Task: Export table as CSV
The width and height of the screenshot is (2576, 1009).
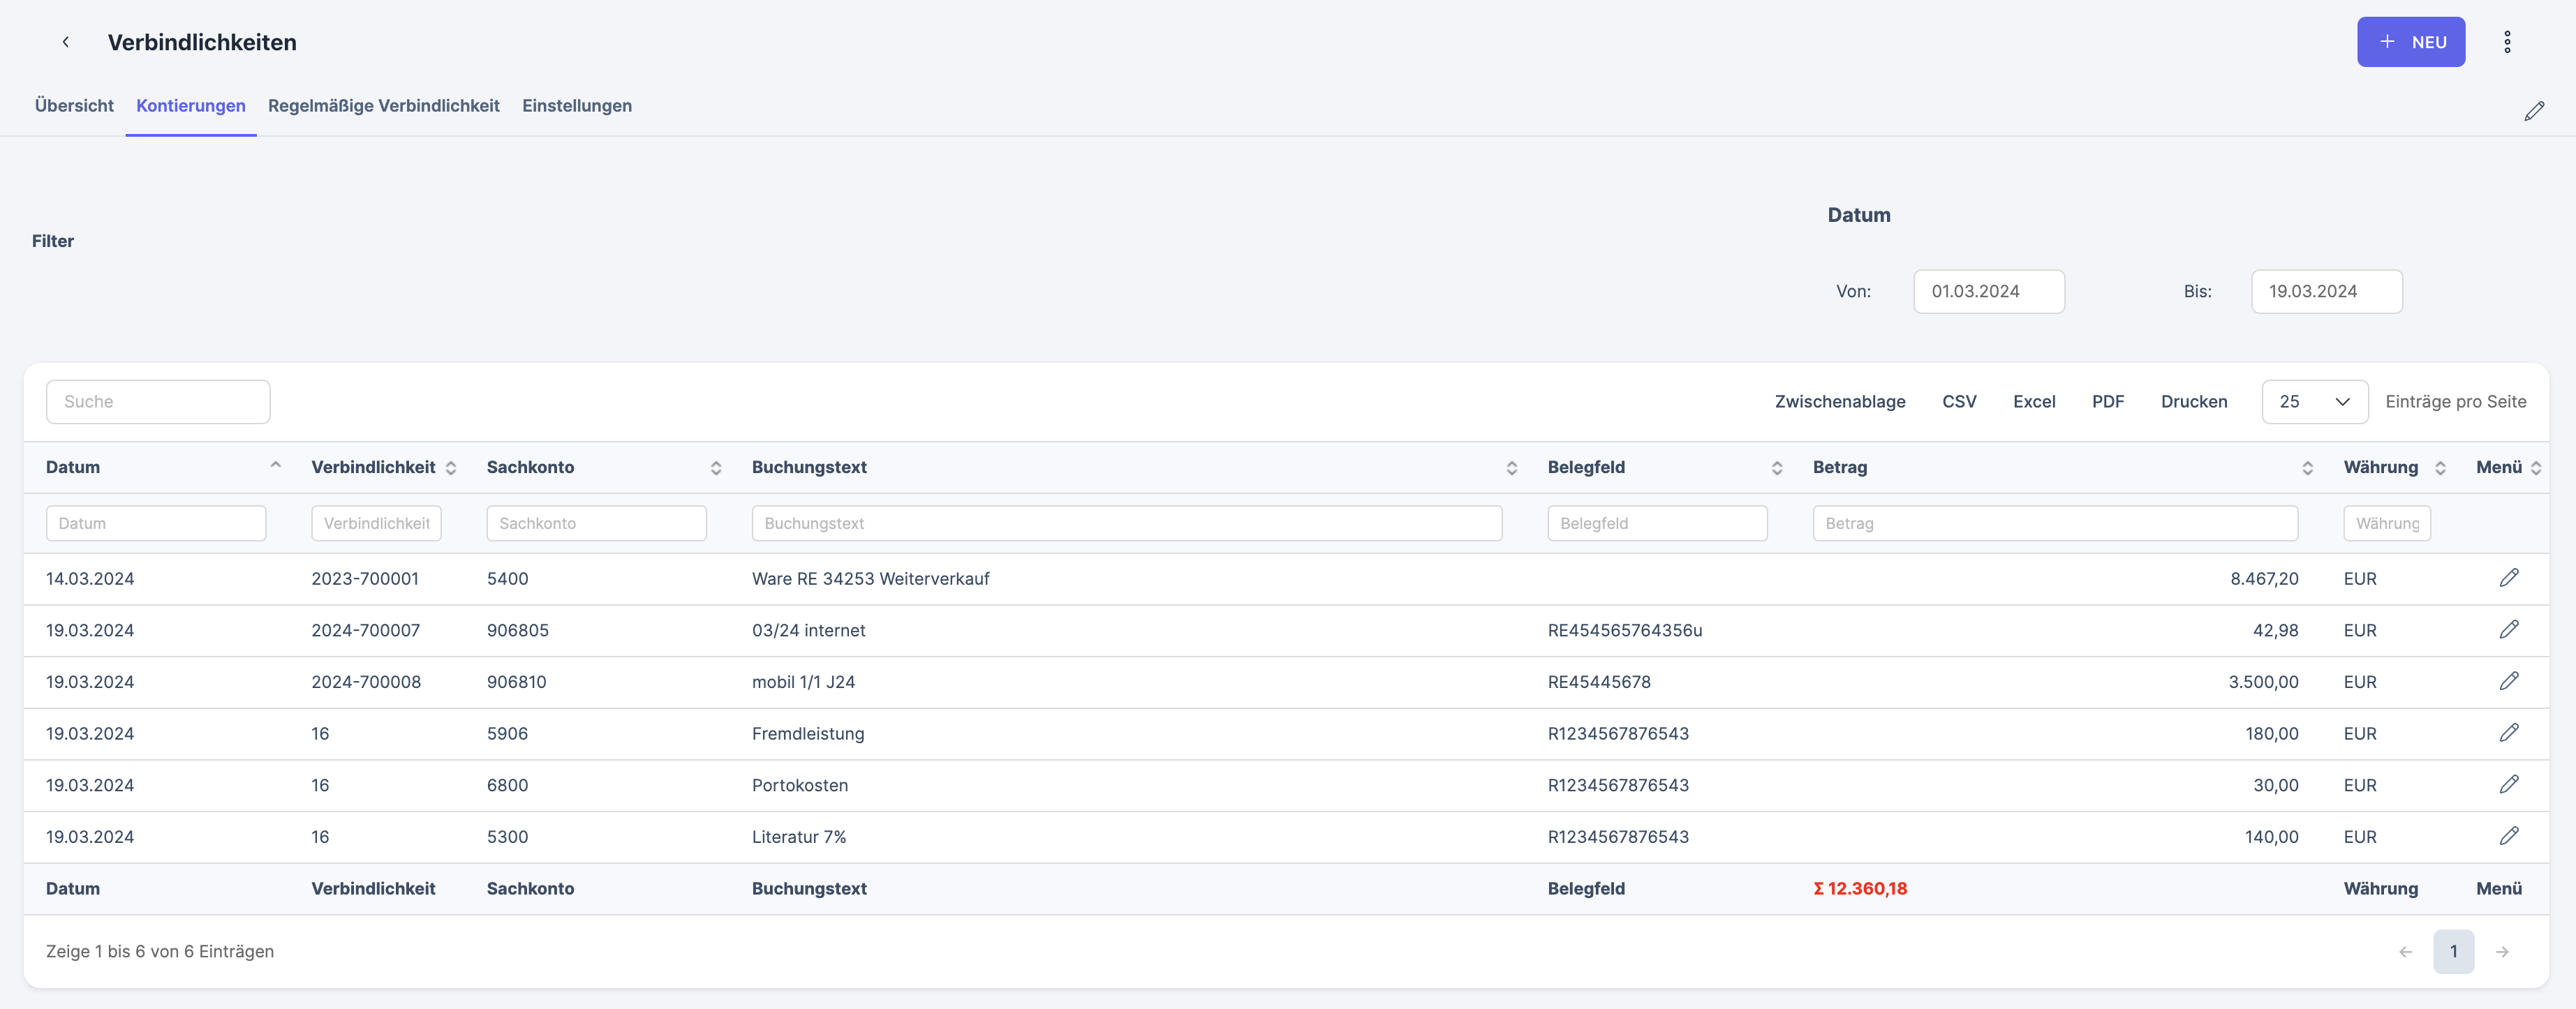Action: [x=1958, y=401]
